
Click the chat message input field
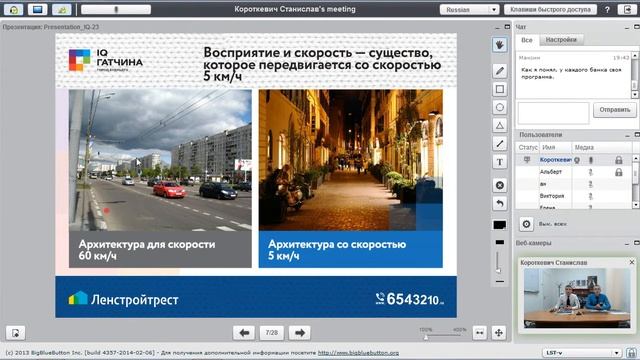tap(553, 113)
